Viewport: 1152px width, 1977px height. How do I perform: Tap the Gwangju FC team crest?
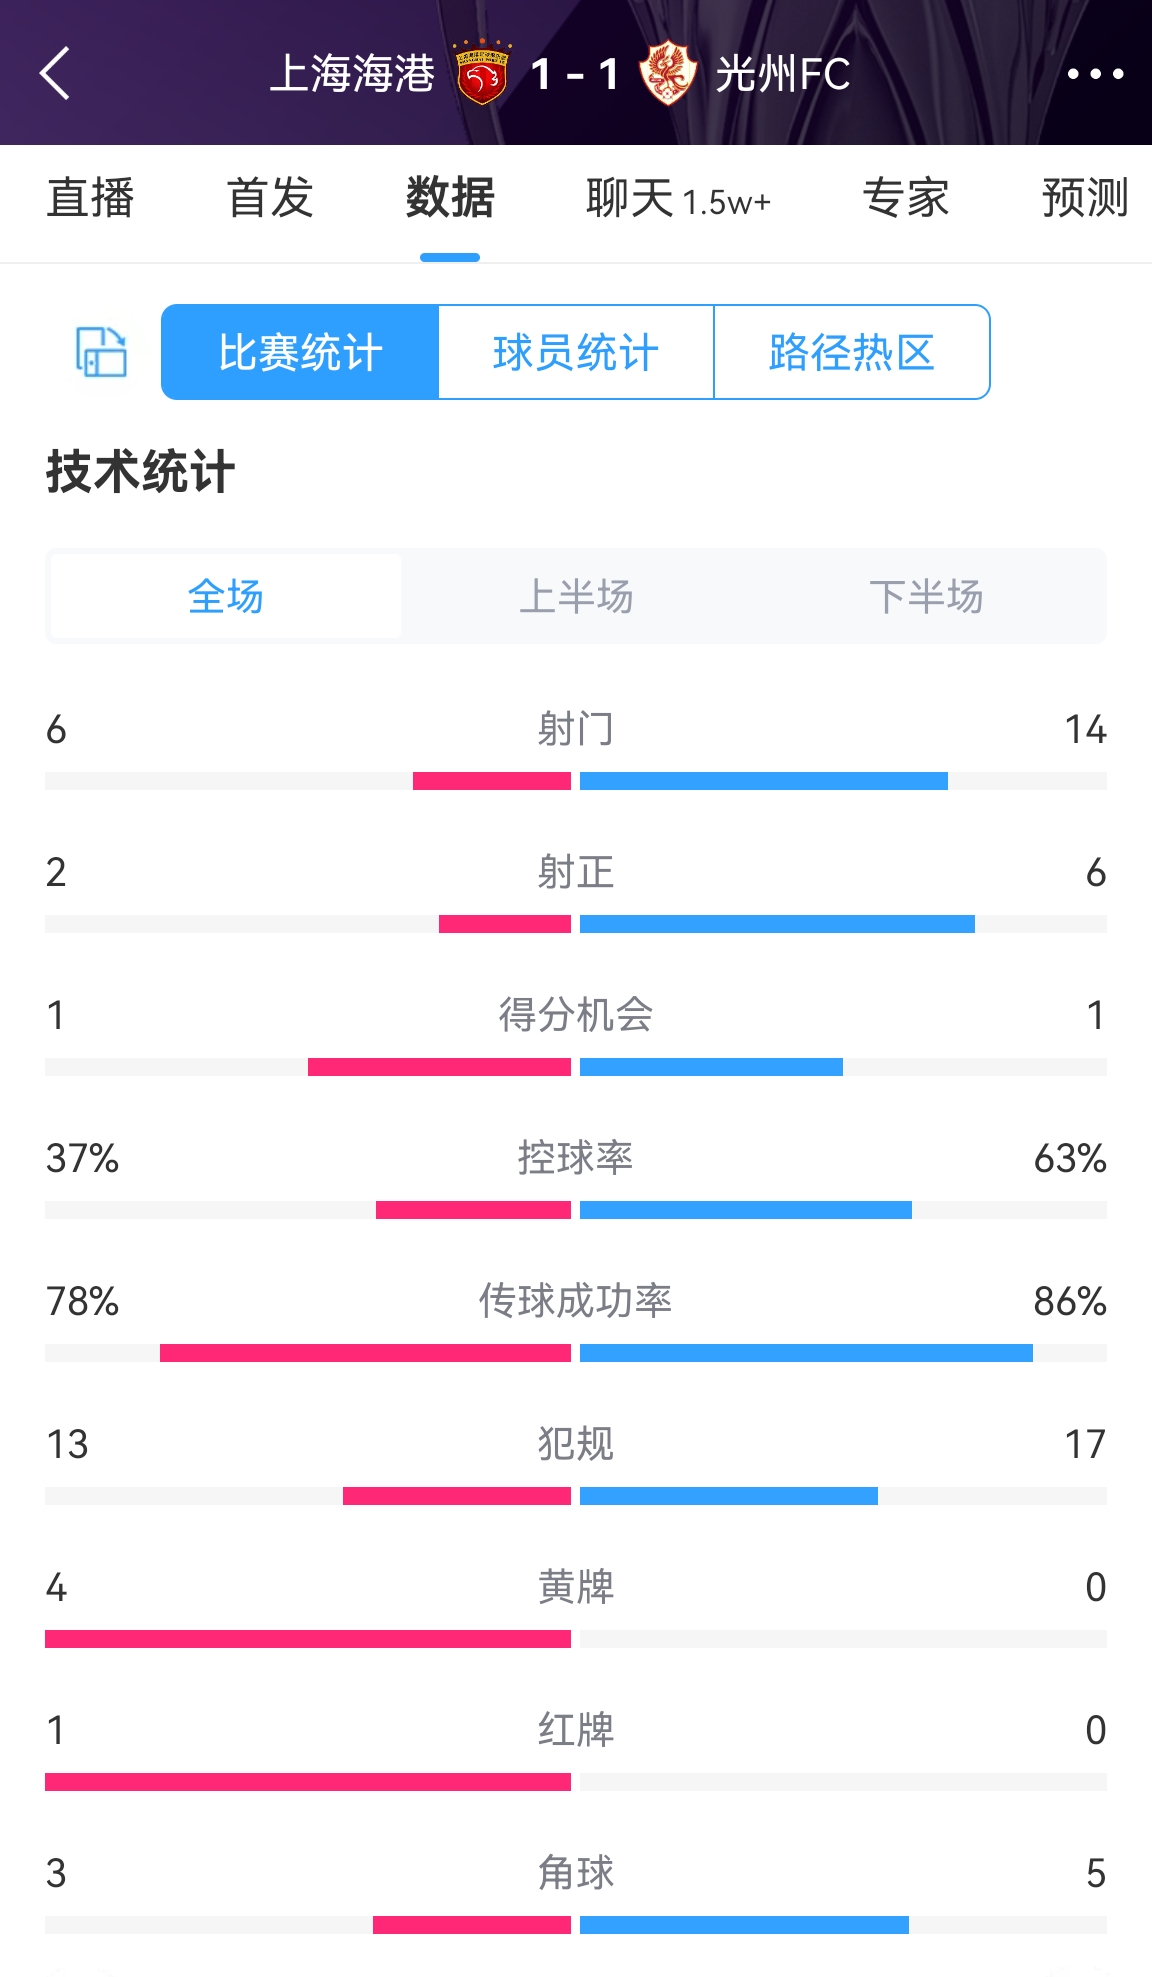click(667, 74)
